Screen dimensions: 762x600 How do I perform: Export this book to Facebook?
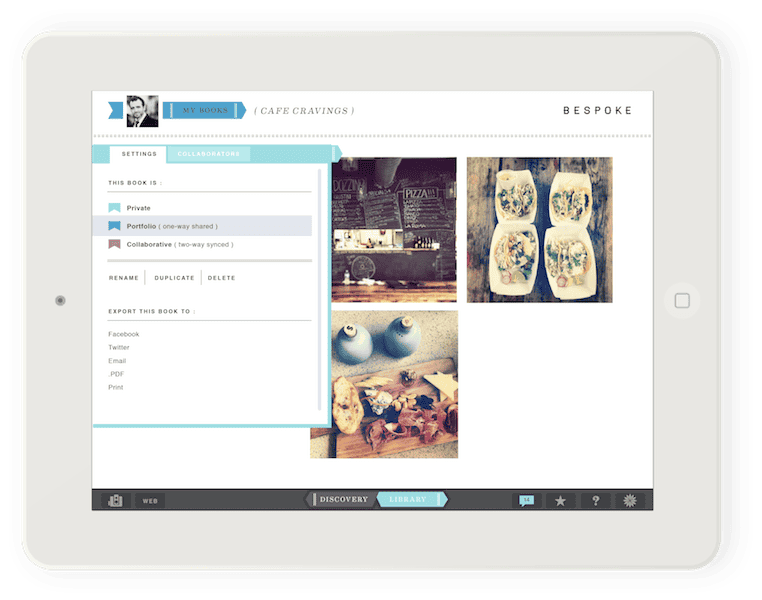coord(123,334)
